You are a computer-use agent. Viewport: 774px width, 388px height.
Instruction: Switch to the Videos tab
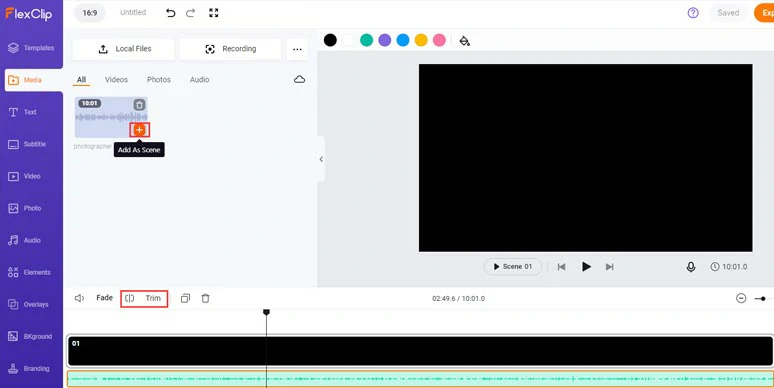coord(116,79)
